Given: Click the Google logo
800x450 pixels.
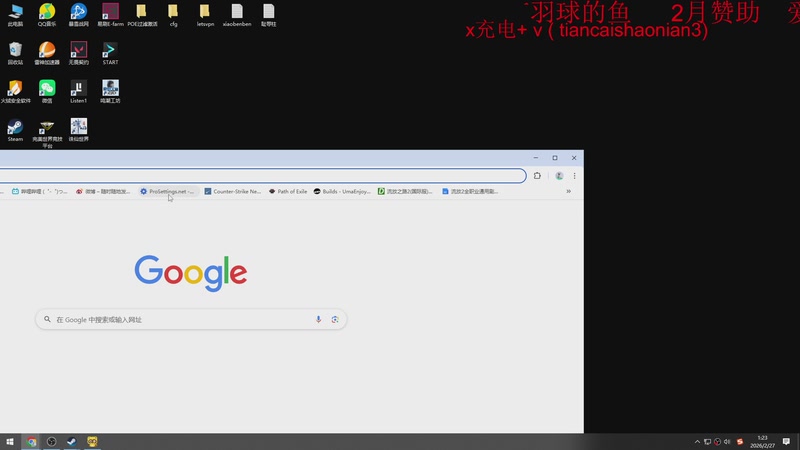Looking at the screenshot, I should pos(191,273).
